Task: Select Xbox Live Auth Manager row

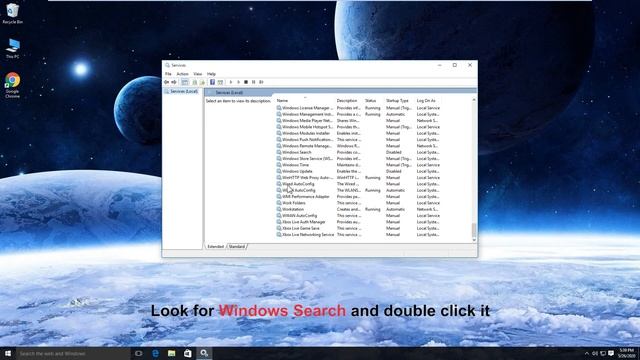Action: point(358,222)
